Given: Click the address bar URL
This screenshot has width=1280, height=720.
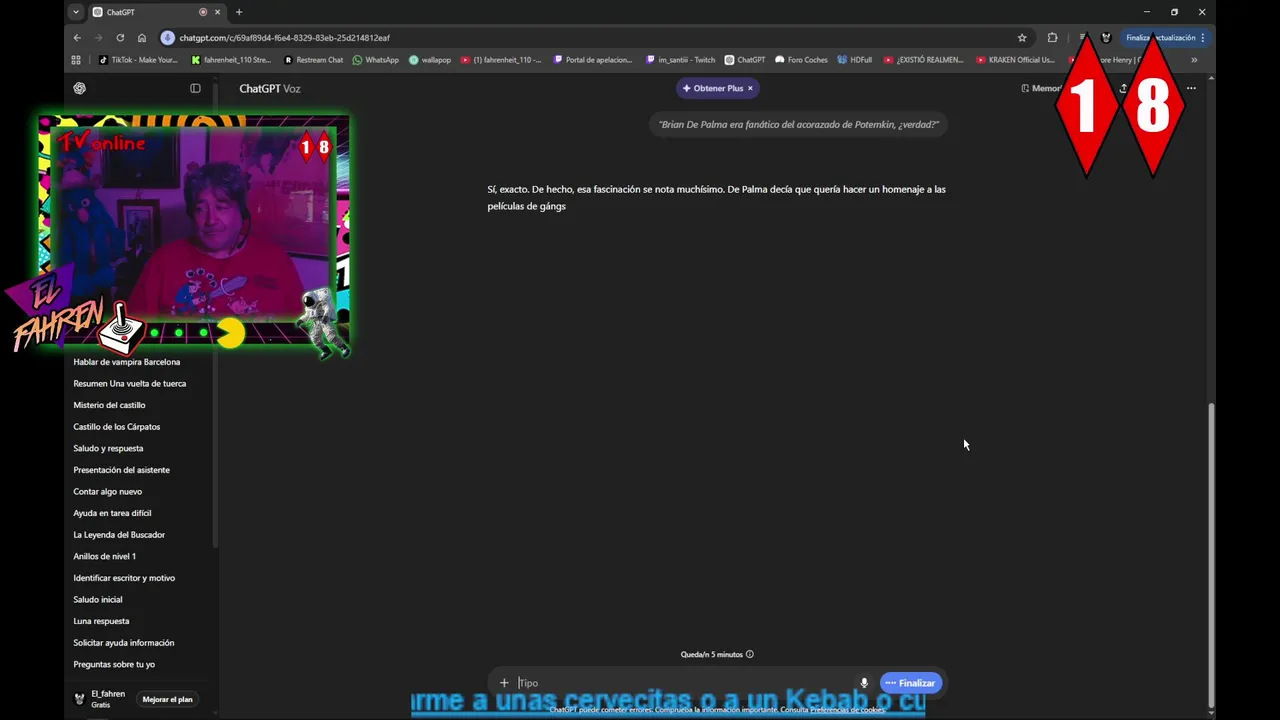Looking at the screenshot, I should (285, 38).
